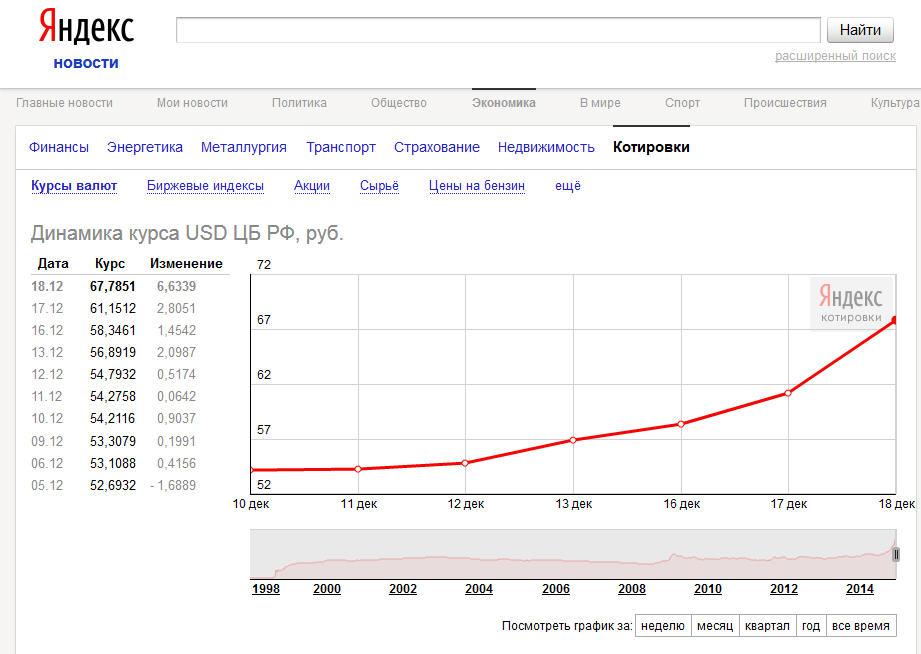
Task: Open Курсы валют quotes
Action: pyautogui.click(x=74, y=186)
